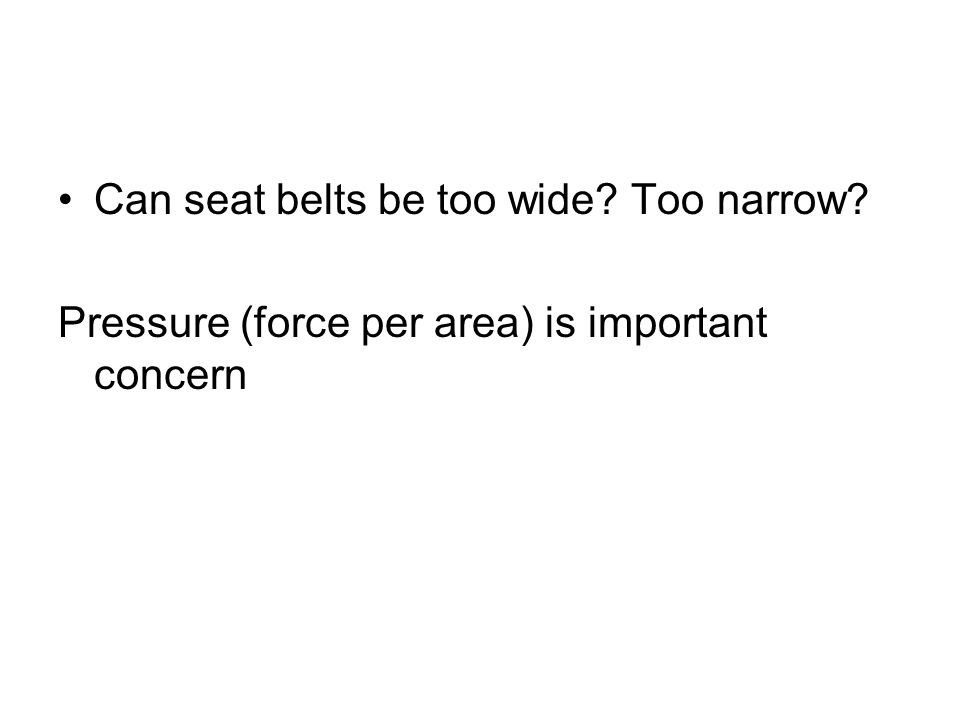Click lowercase 'too' before 'wide?'
Viewport: 960px width, 720px height.
(466, 201)
